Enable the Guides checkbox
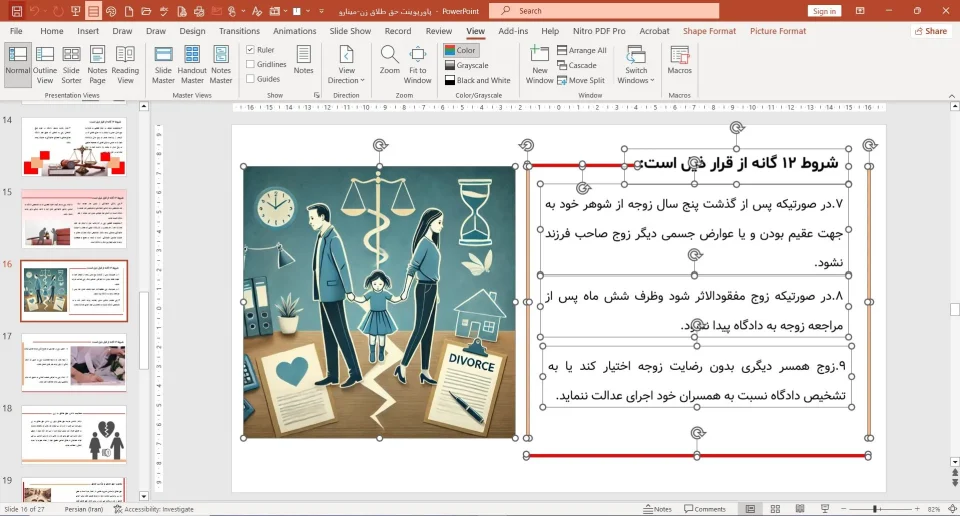Image resolution: width=960 pixels, height=516 pixels. pos(250,79)
